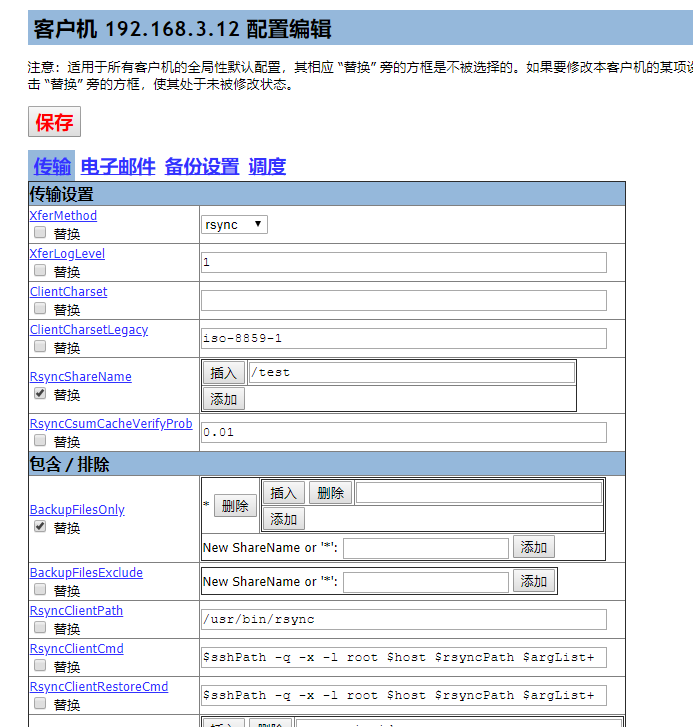Check the XferLogLevel 替换 checkbox
This screenshot has height=727, width=693.
[x=40, y=270]
